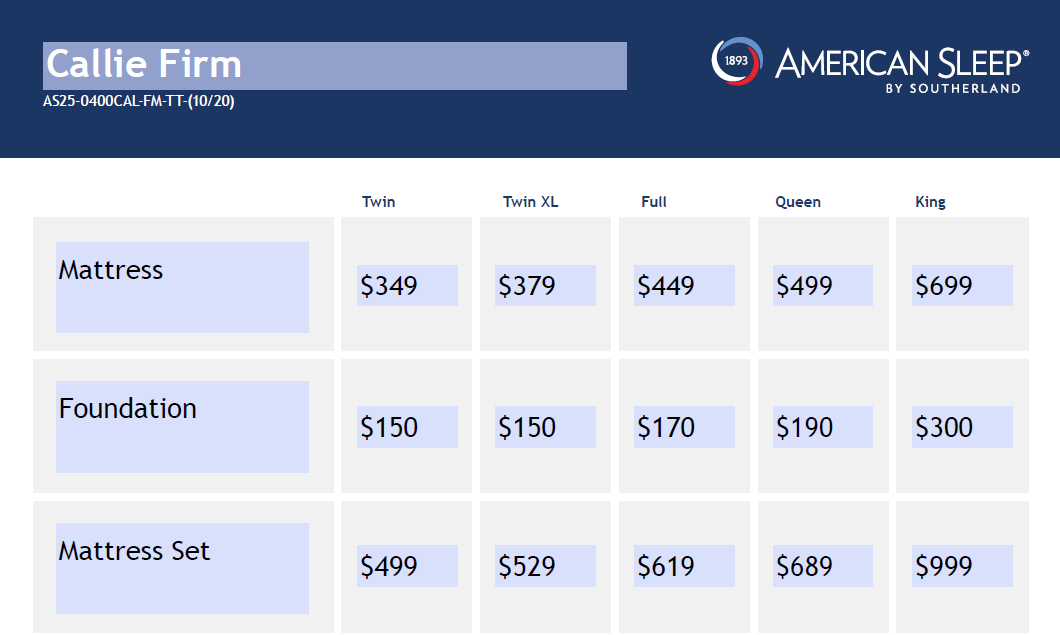
Task: Click the Queen mattress $499 price field
Action: tap(822, 286)
